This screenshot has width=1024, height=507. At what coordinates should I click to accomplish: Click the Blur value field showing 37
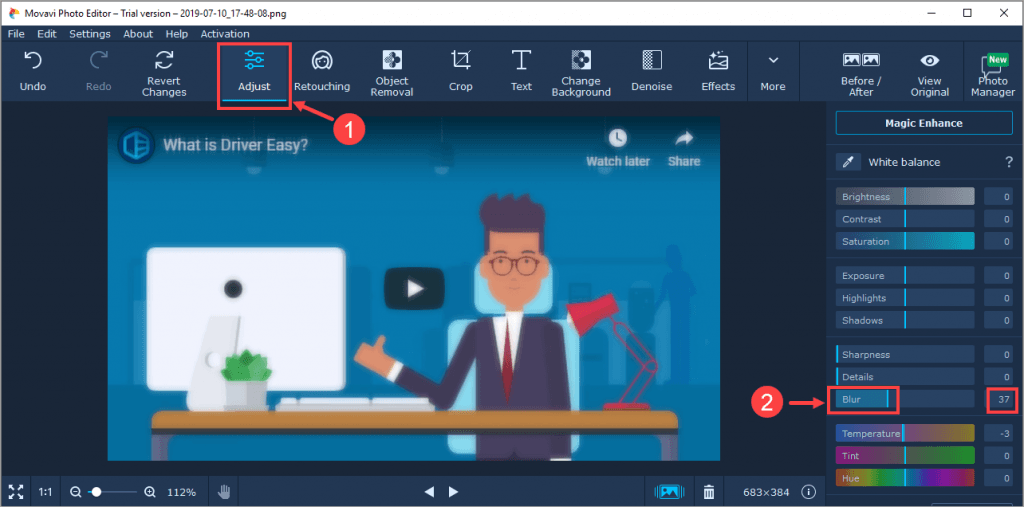1000,399
